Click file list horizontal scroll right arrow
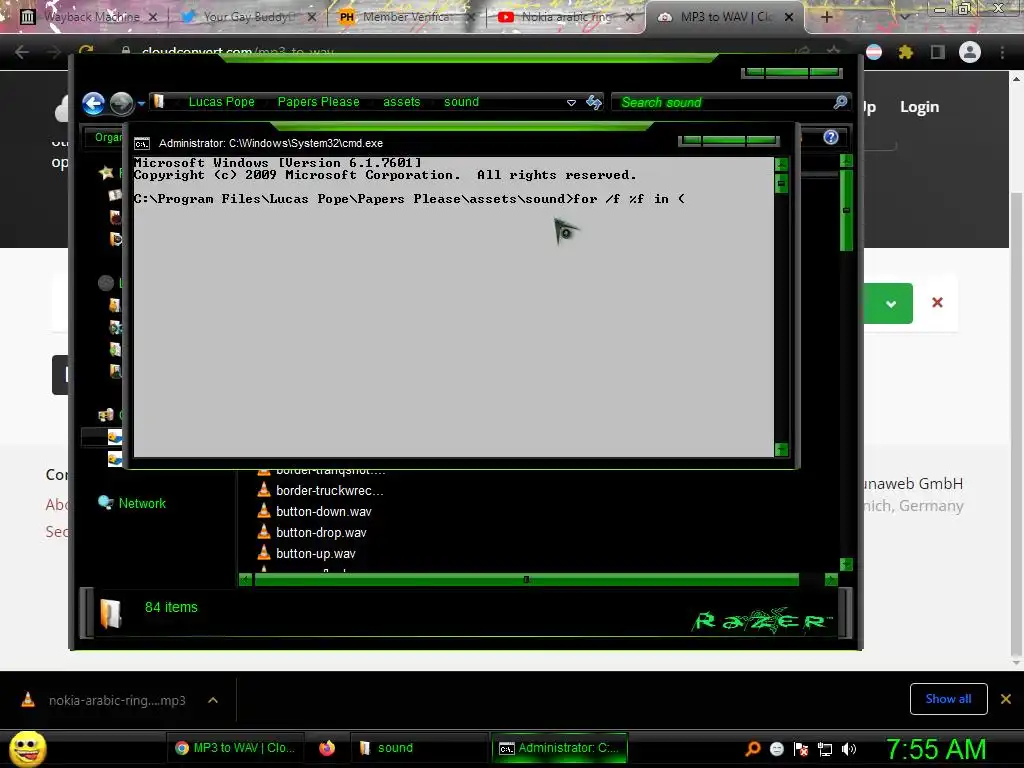 tap(831, 579)
